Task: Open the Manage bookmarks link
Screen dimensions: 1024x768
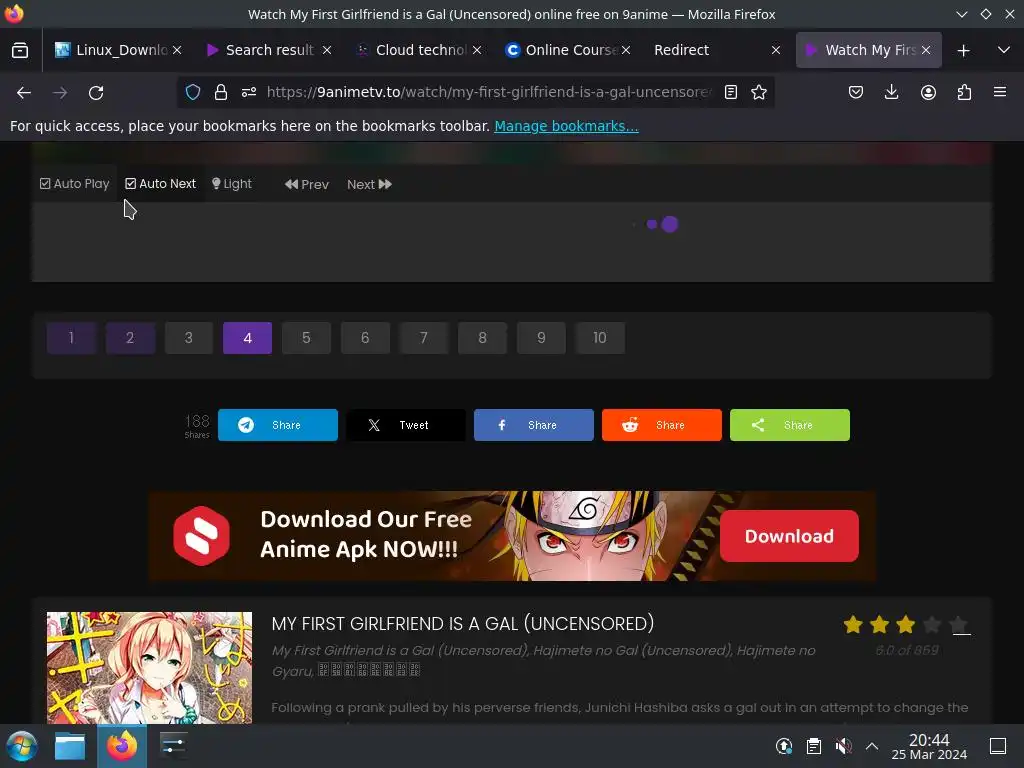Action: (x=566, y=126)
